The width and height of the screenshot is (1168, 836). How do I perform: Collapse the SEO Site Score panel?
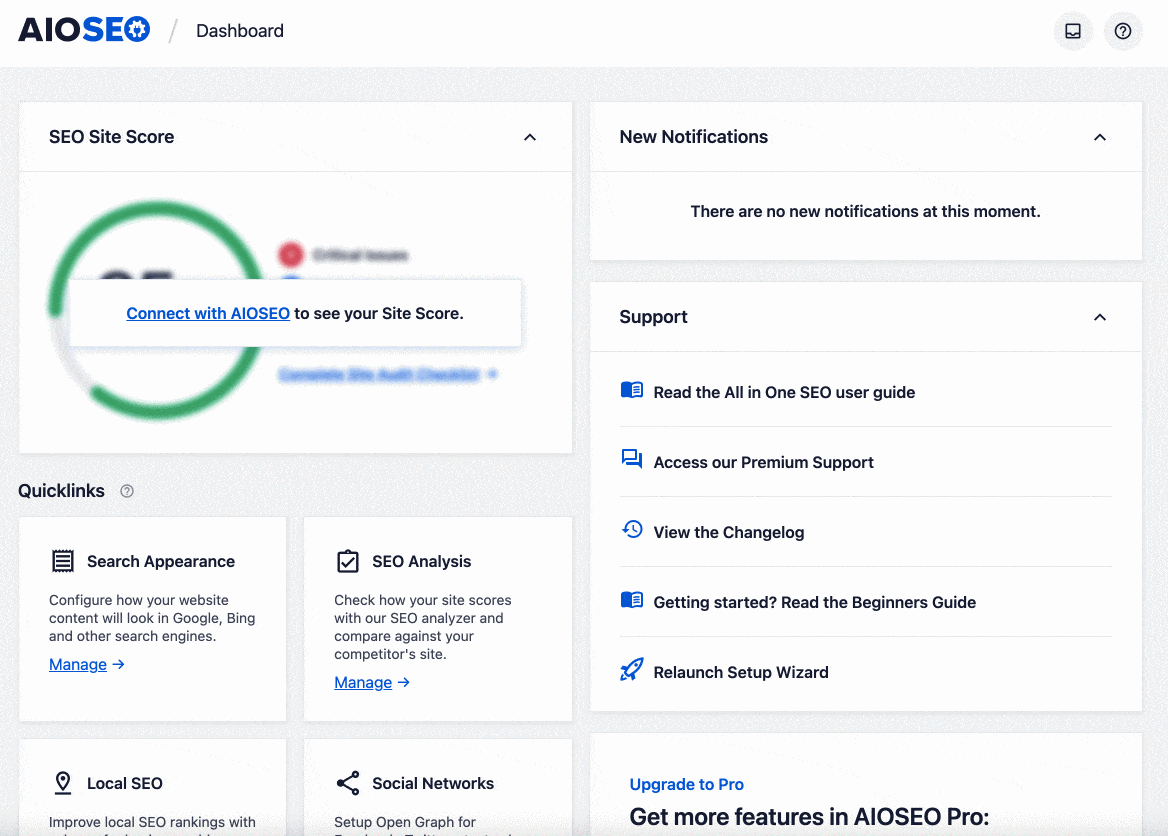530,137
